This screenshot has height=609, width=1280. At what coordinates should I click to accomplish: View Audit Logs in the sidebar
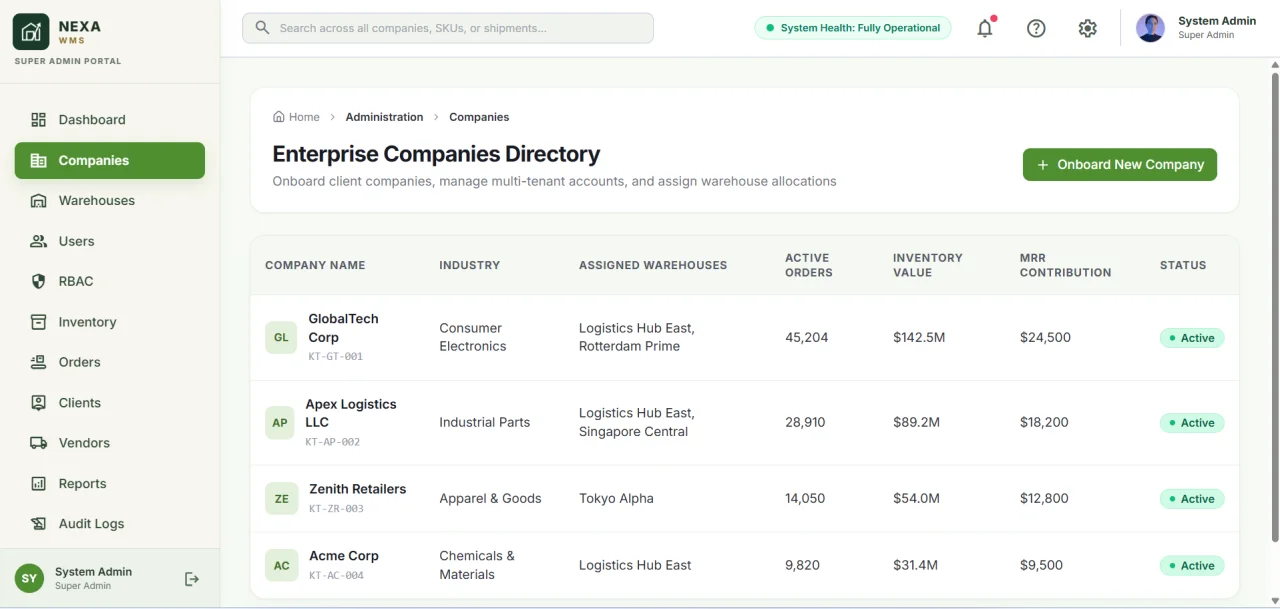110,524
